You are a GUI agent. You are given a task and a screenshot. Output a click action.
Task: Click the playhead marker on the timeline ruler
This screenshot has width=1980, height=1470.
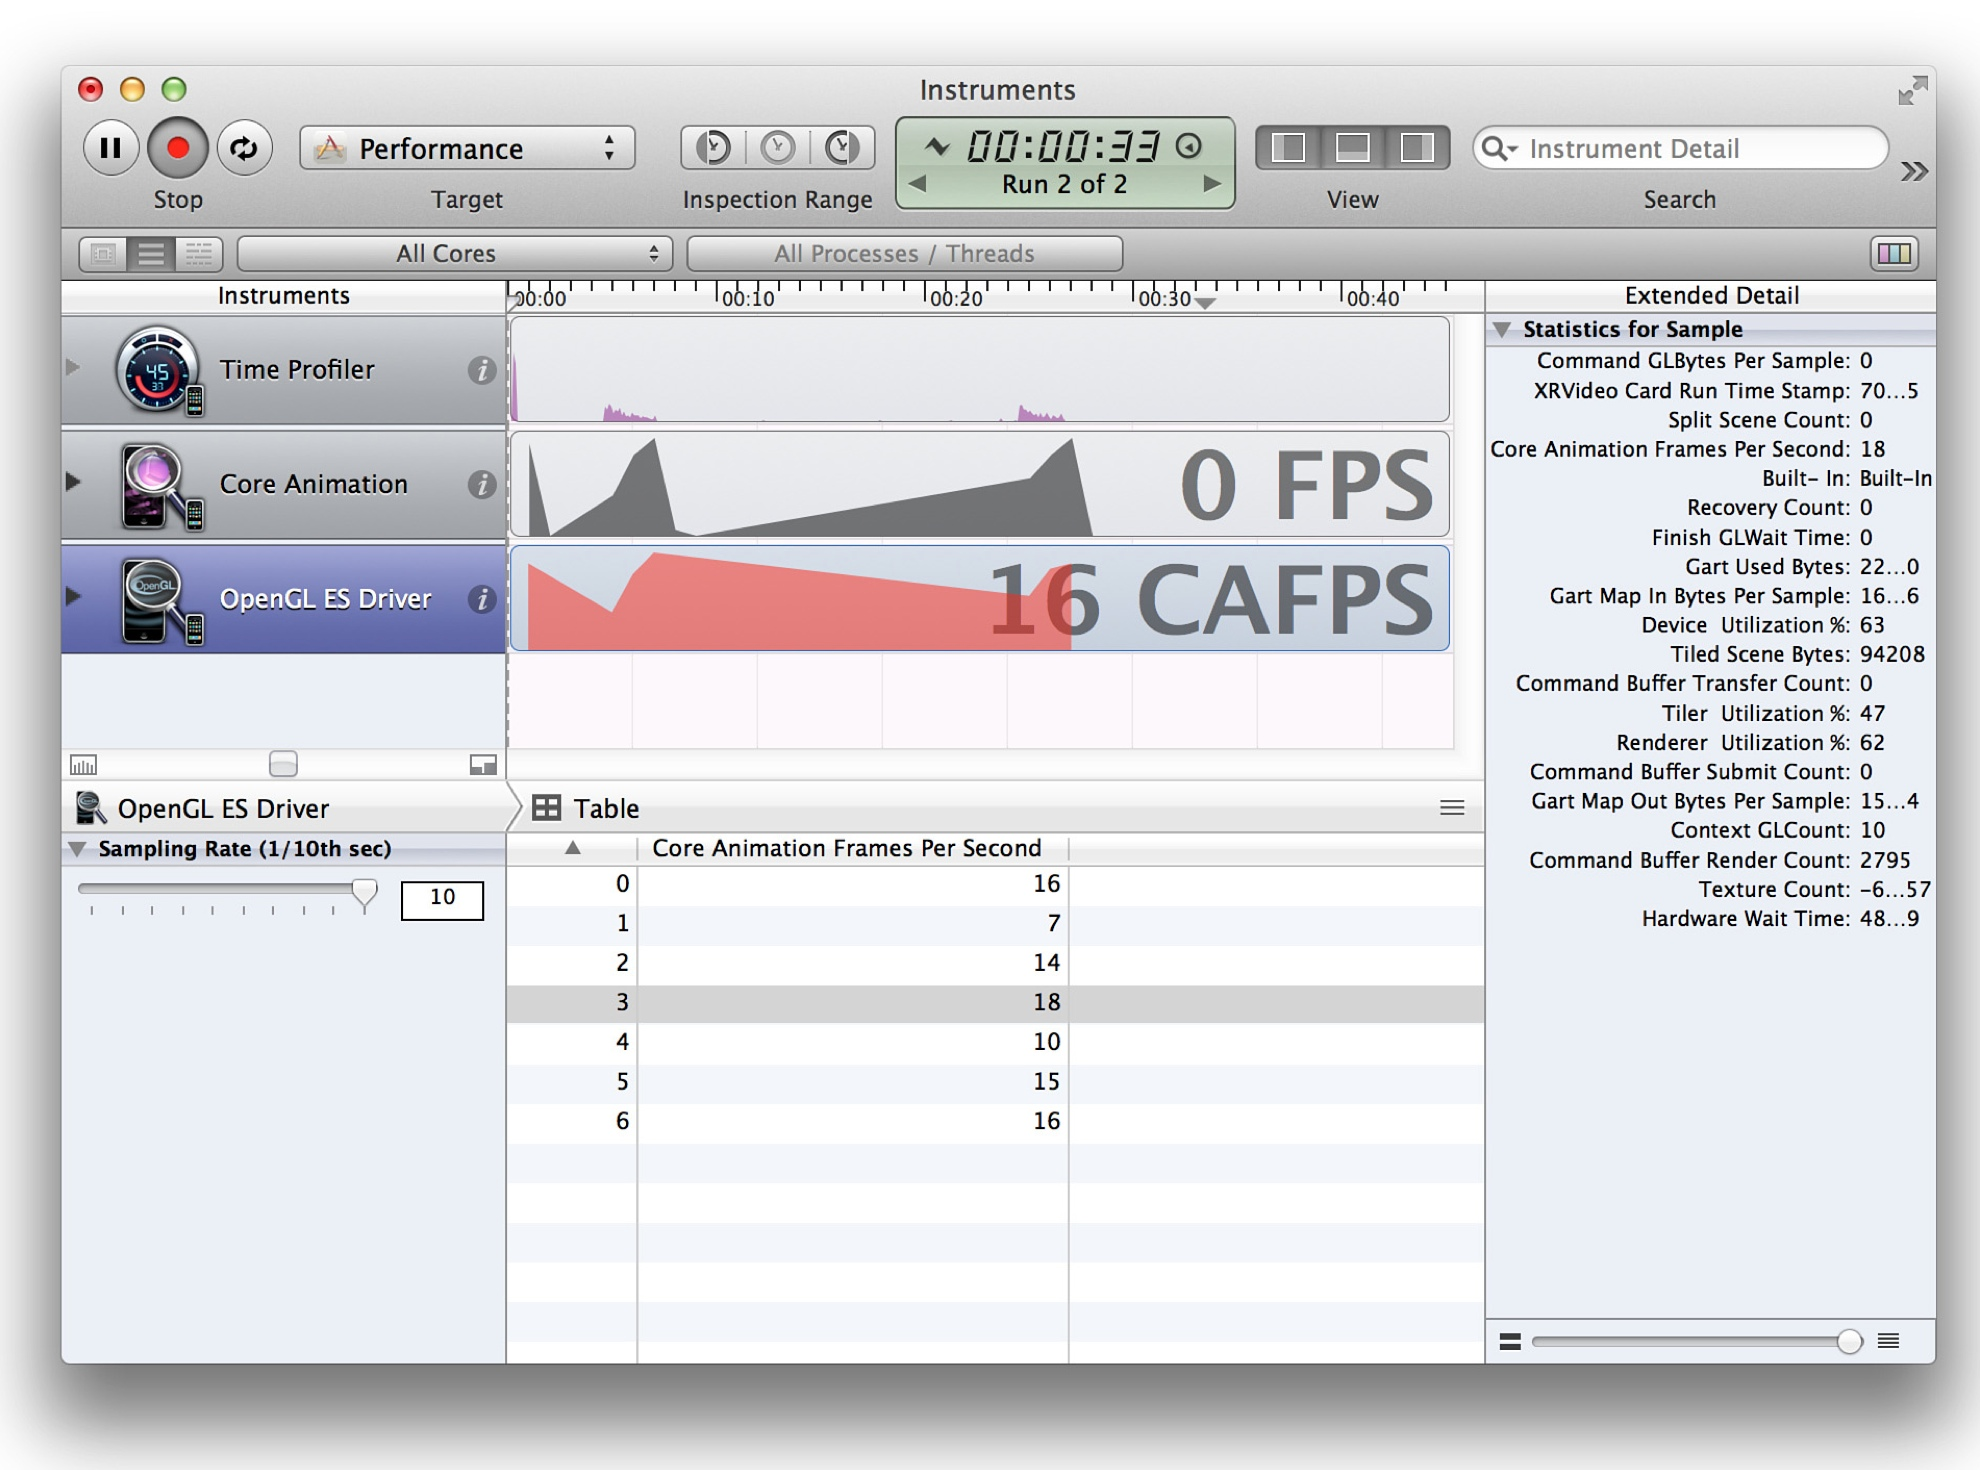click(1206, 302)
